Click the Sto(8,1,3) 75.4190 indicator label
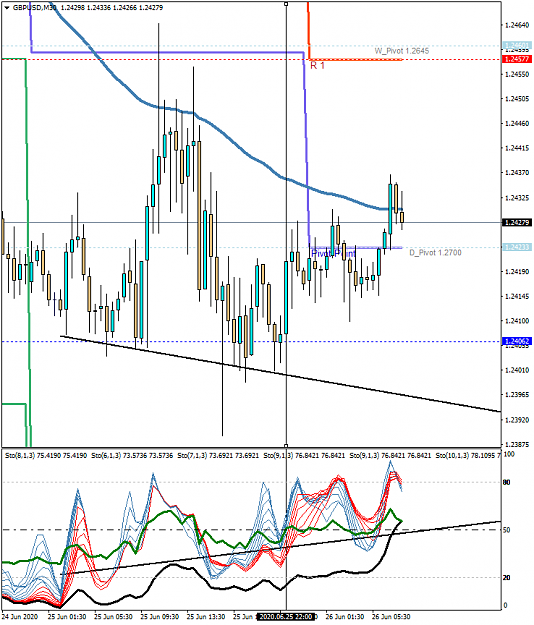This screenshot has height=625, width=534. coord(46,455)
